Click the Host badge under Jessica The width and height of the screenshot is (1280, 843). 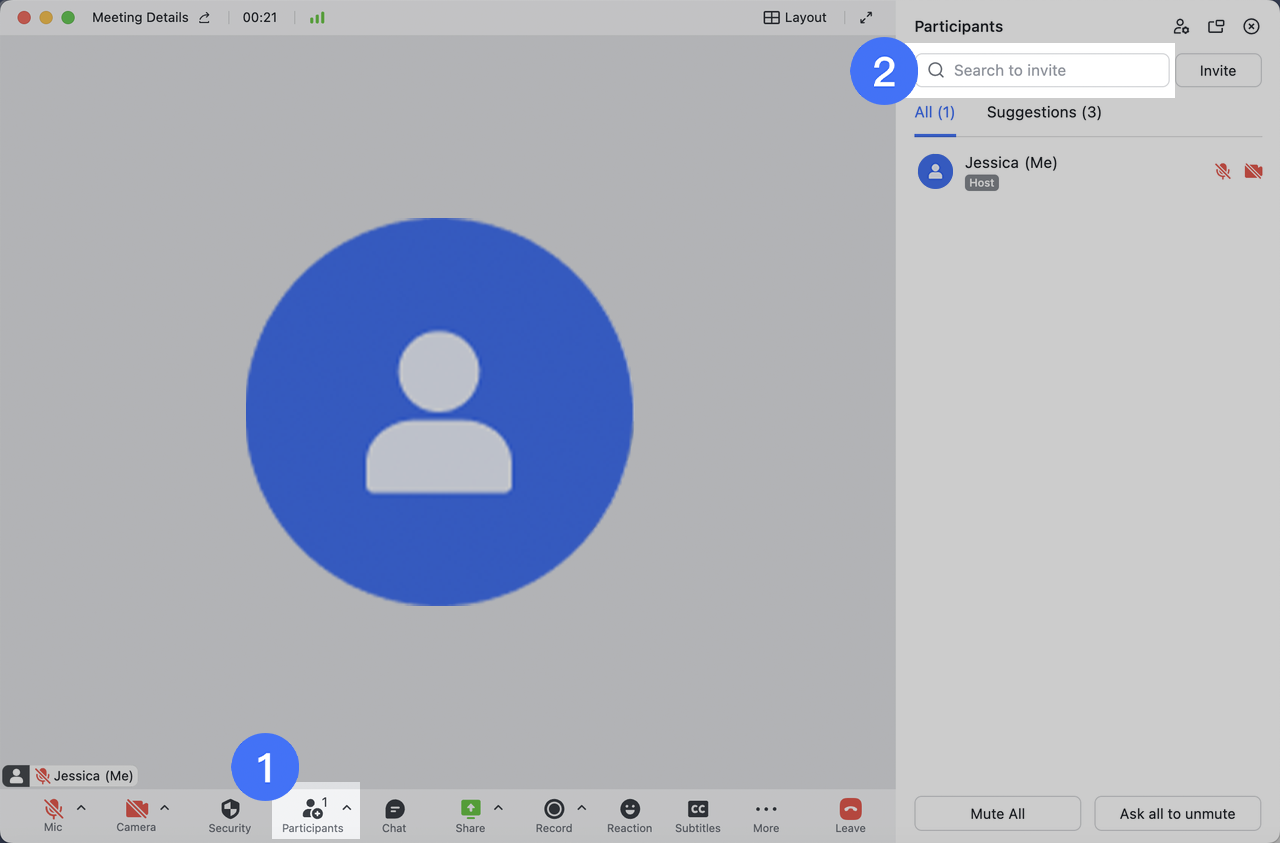tap(982, 183)
